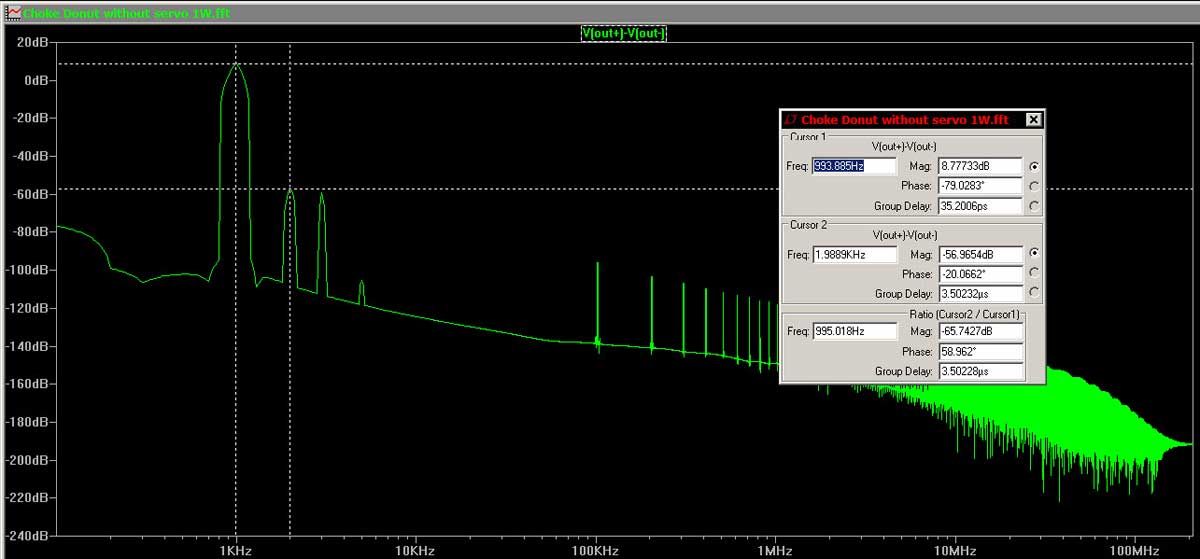The width and height of the screenshot is (1200, 559).
Task: Click the third harmonic peak near 3KHz
Action: 321,194
